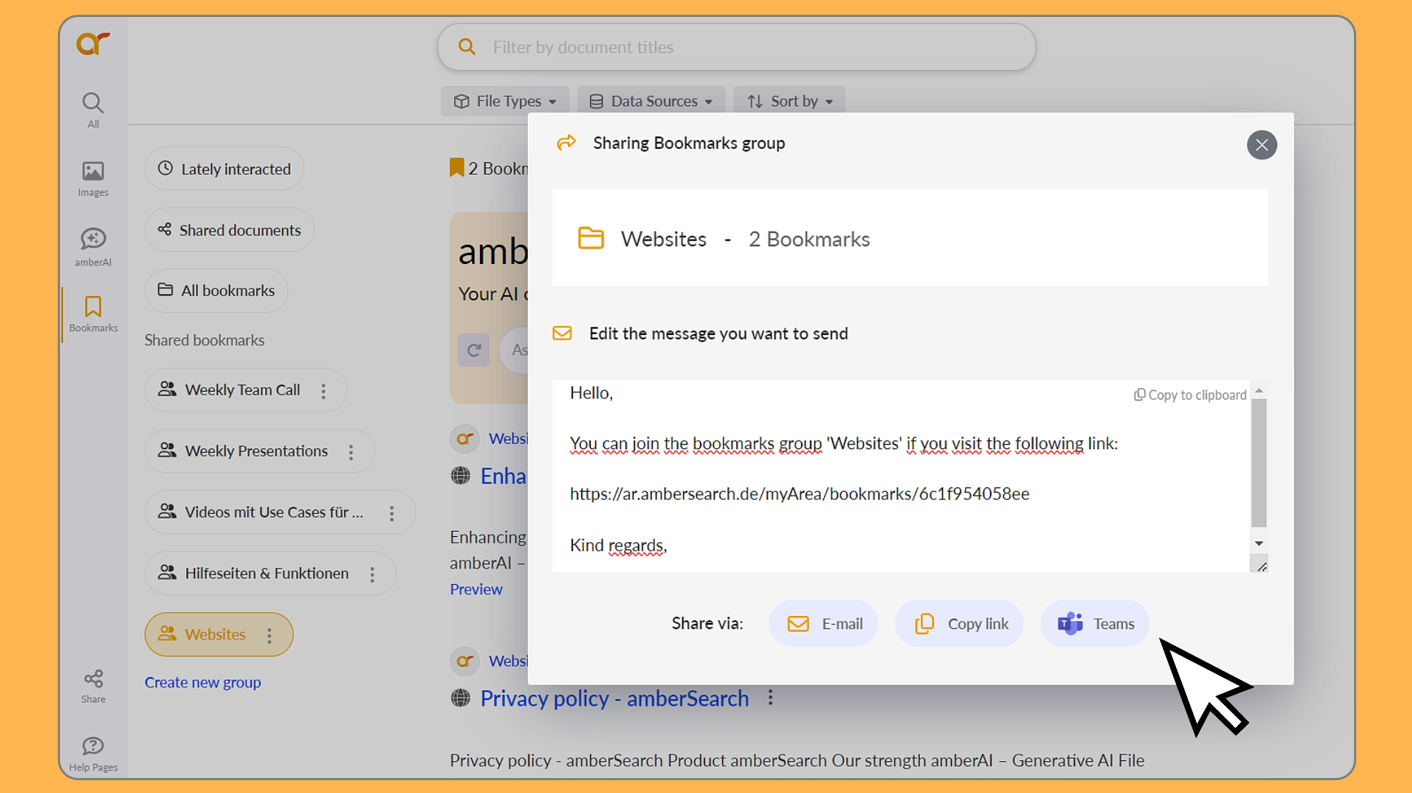
Task: Click scrollbar down arrow in message box
Action: tap(1259, 544)
